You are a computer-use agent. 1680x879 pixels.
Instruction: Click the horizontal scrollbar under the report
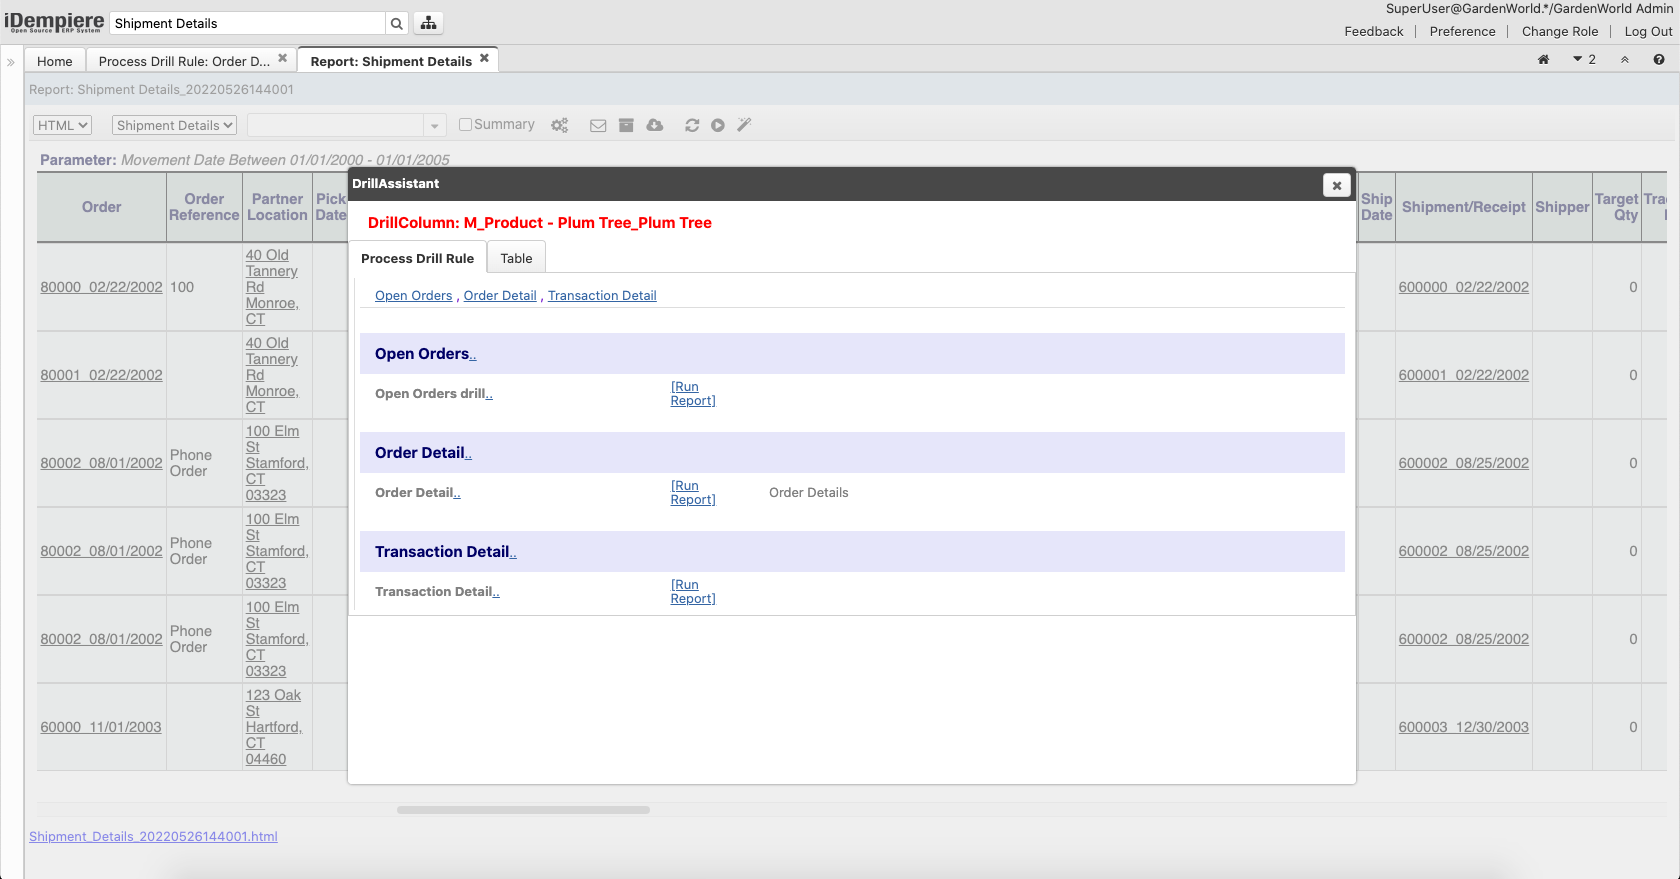(x=523, y=810)
